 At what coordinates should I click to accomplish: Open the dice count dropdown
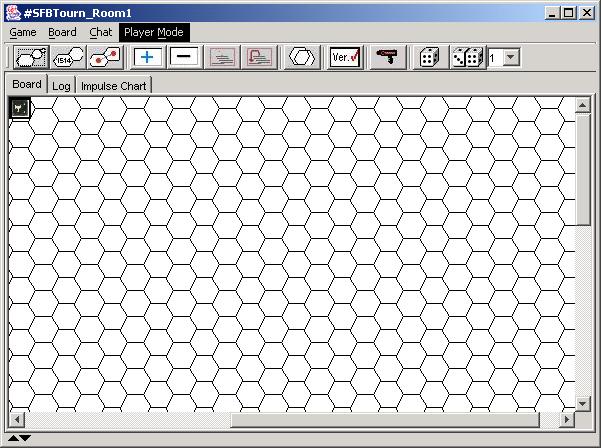(511, 58)
